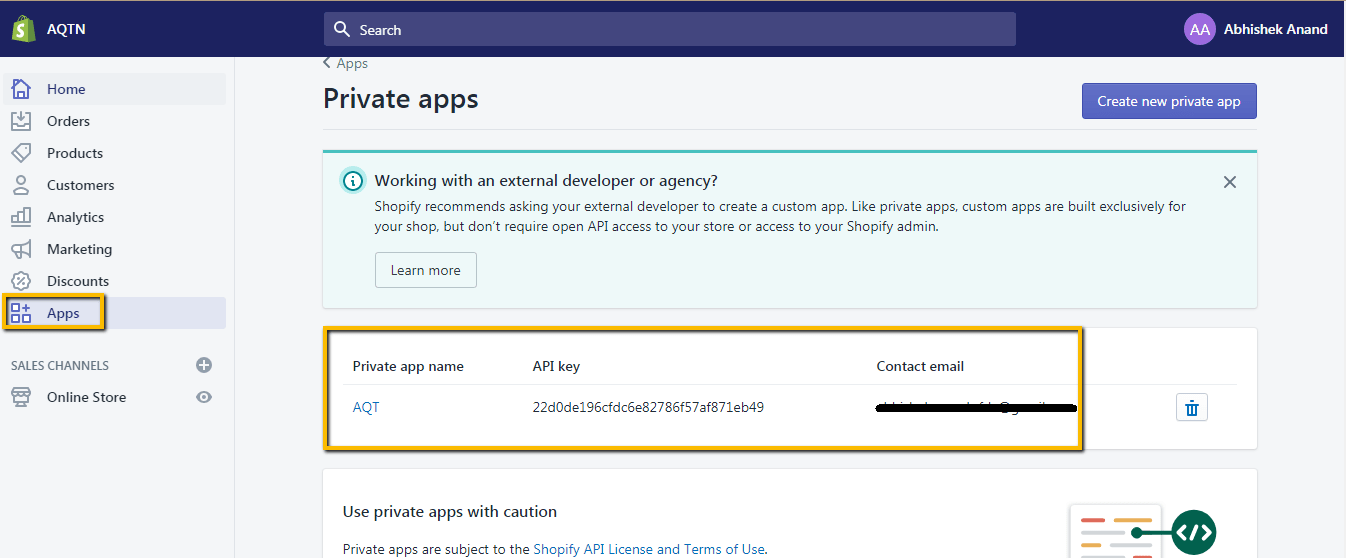Click the Apps grid icon
The width and height of the screenshot is (1346, 558).
click(x=21, y=313)
